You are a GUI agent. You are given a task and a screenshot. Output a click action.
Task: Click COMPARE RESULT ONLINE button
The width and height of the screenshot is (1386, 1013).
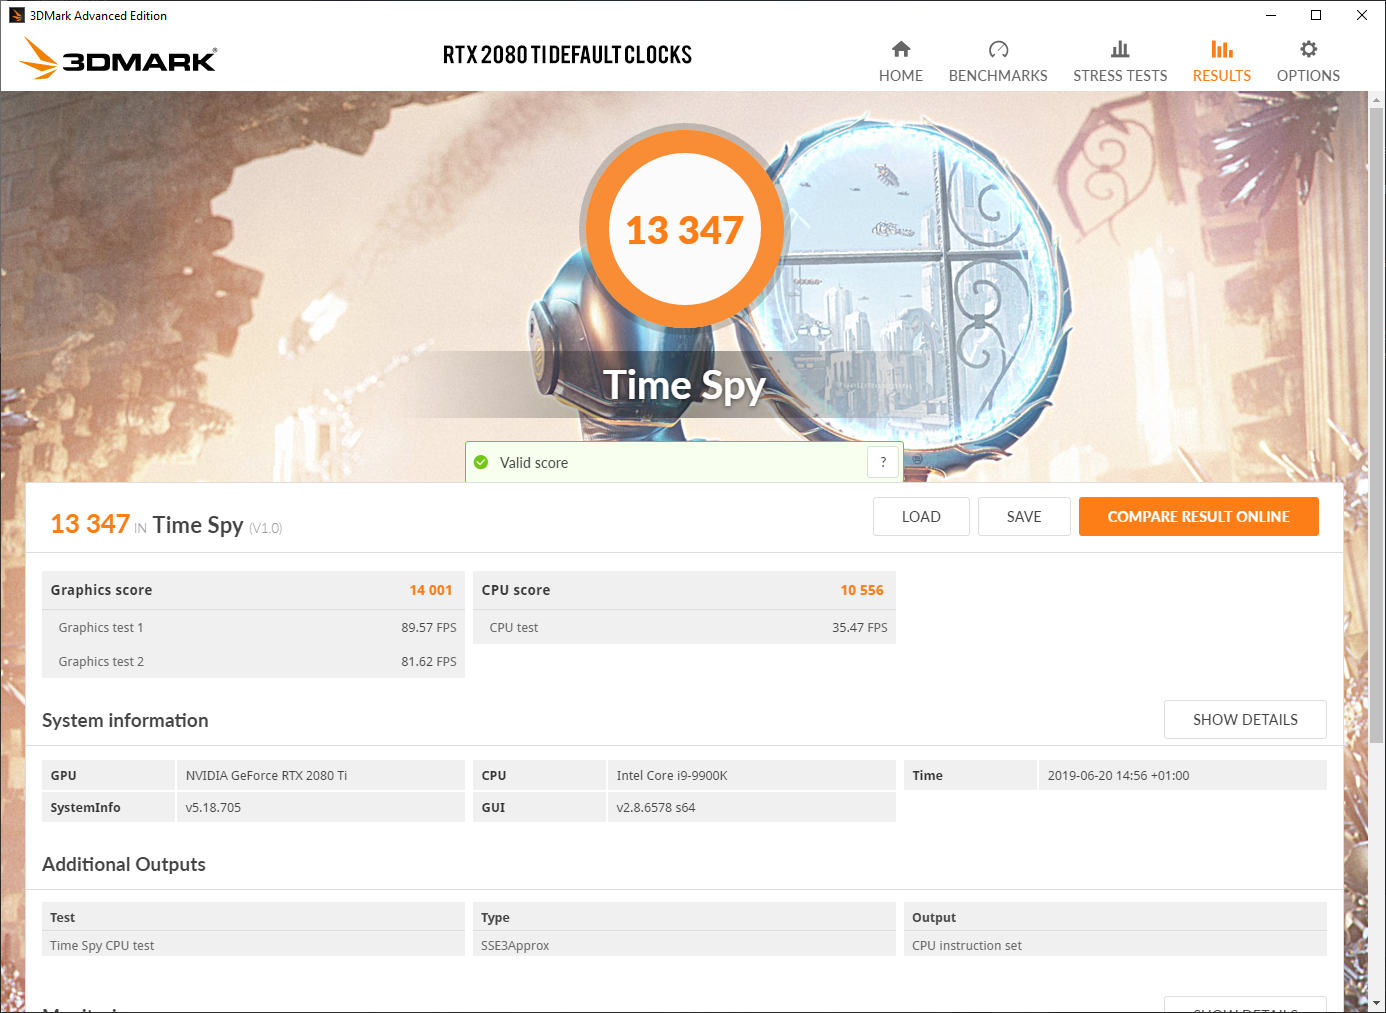pos(1198,516)
